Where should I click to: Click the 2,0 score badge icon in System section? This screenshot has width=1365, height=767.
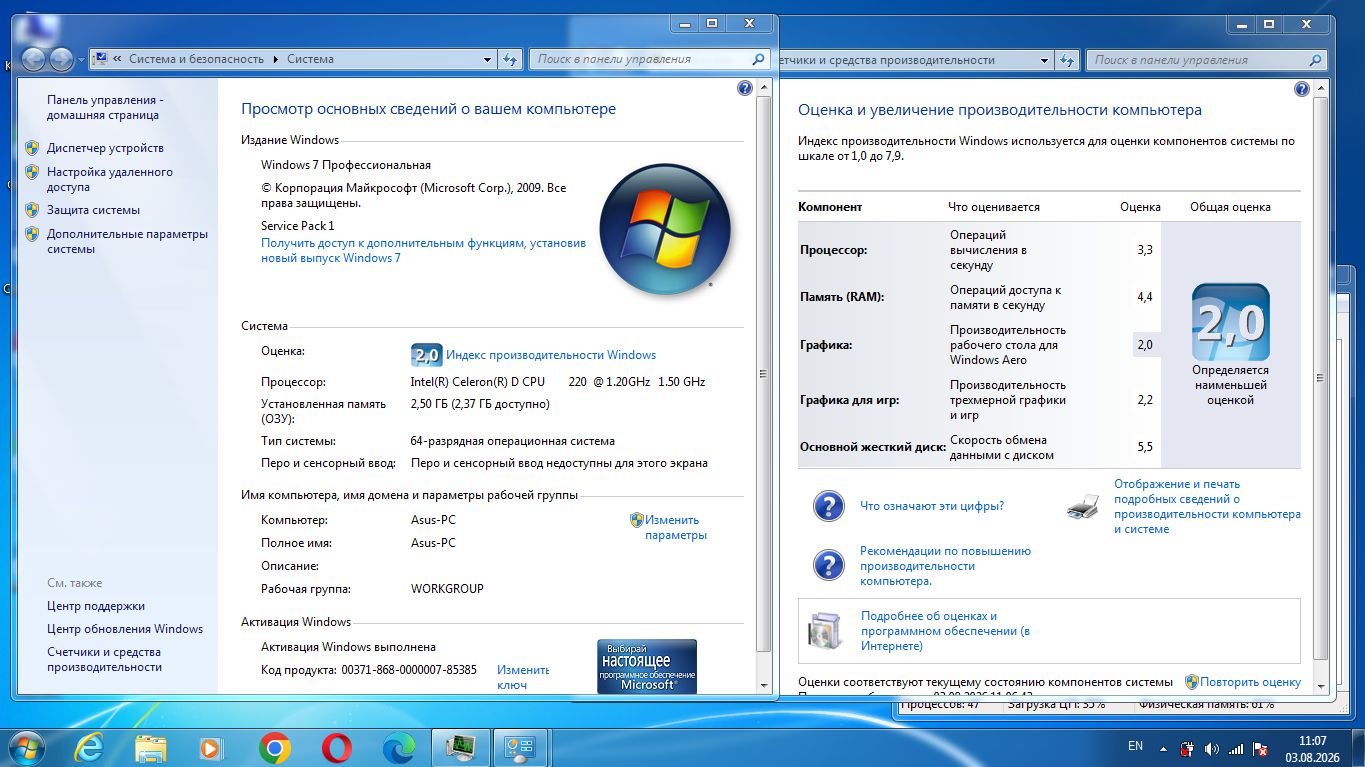426,355
